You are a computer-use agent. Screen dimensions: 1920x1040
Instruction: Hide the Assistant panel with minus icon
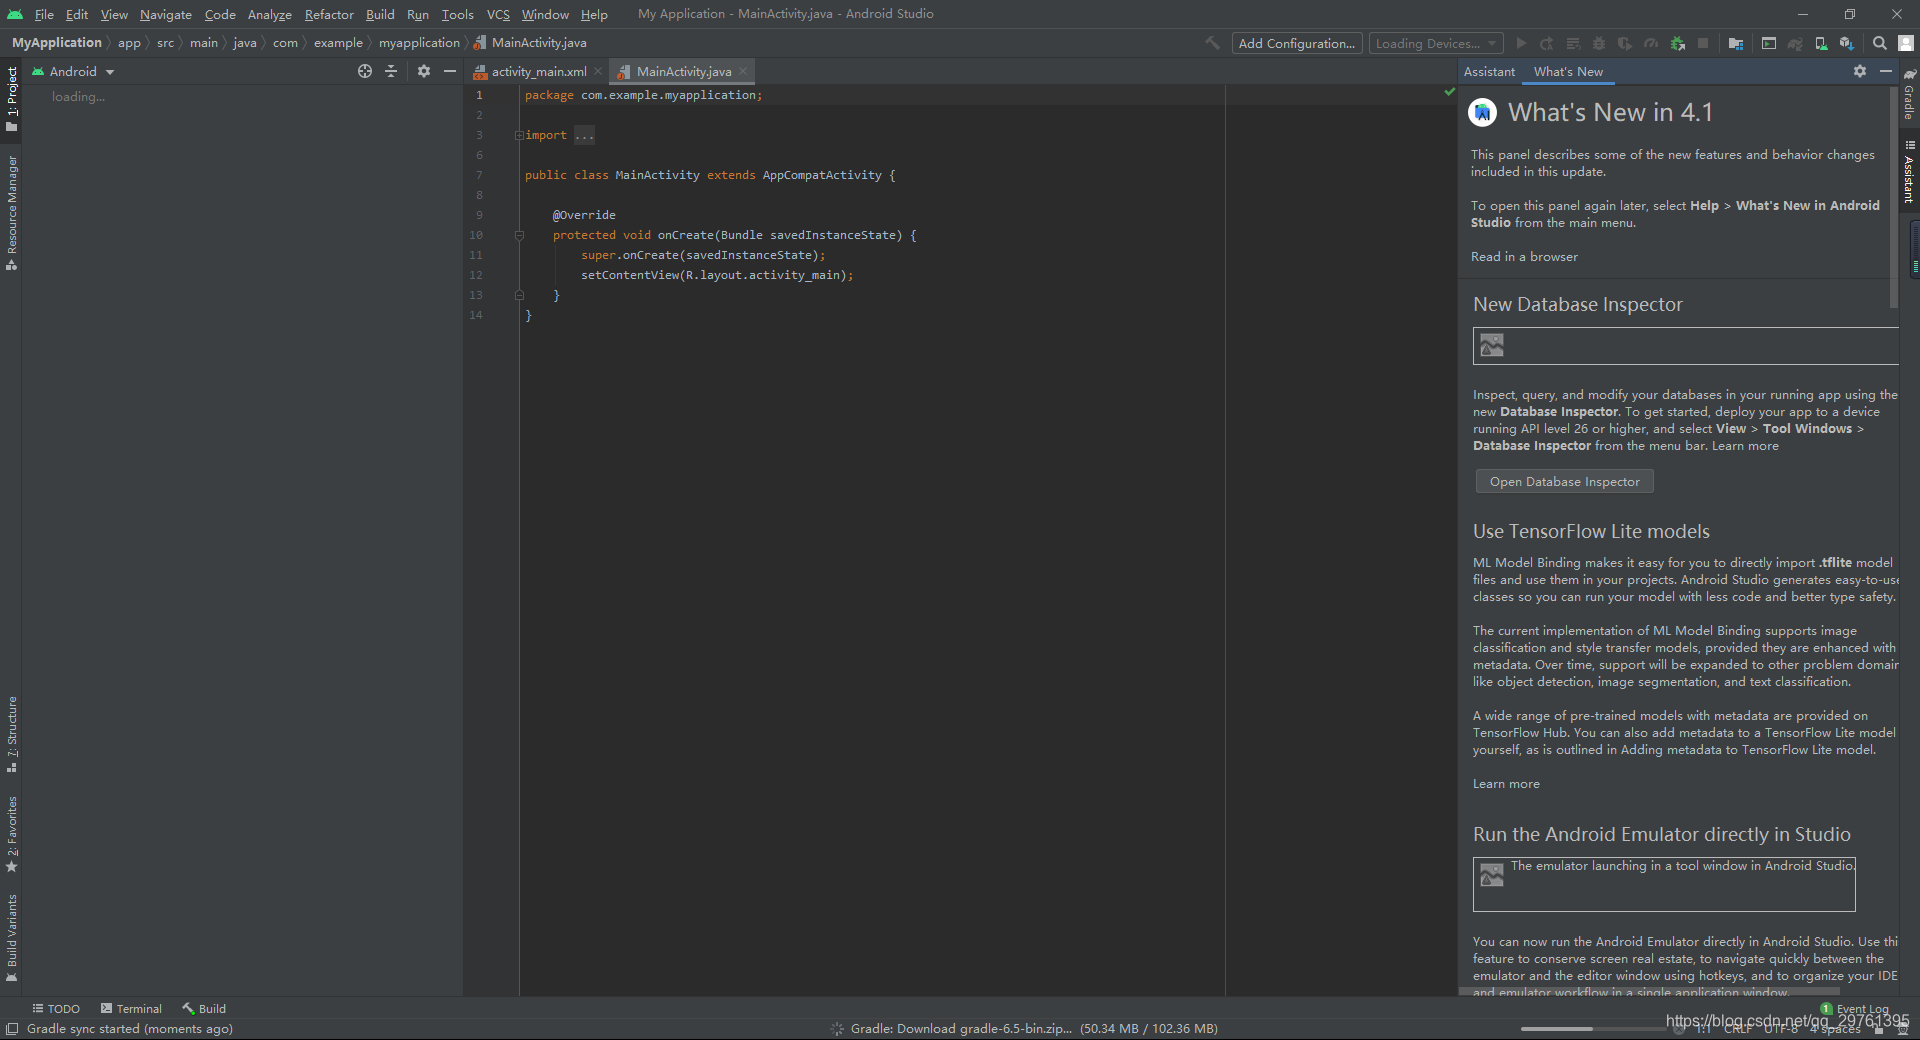click(x=1886, y=71)
